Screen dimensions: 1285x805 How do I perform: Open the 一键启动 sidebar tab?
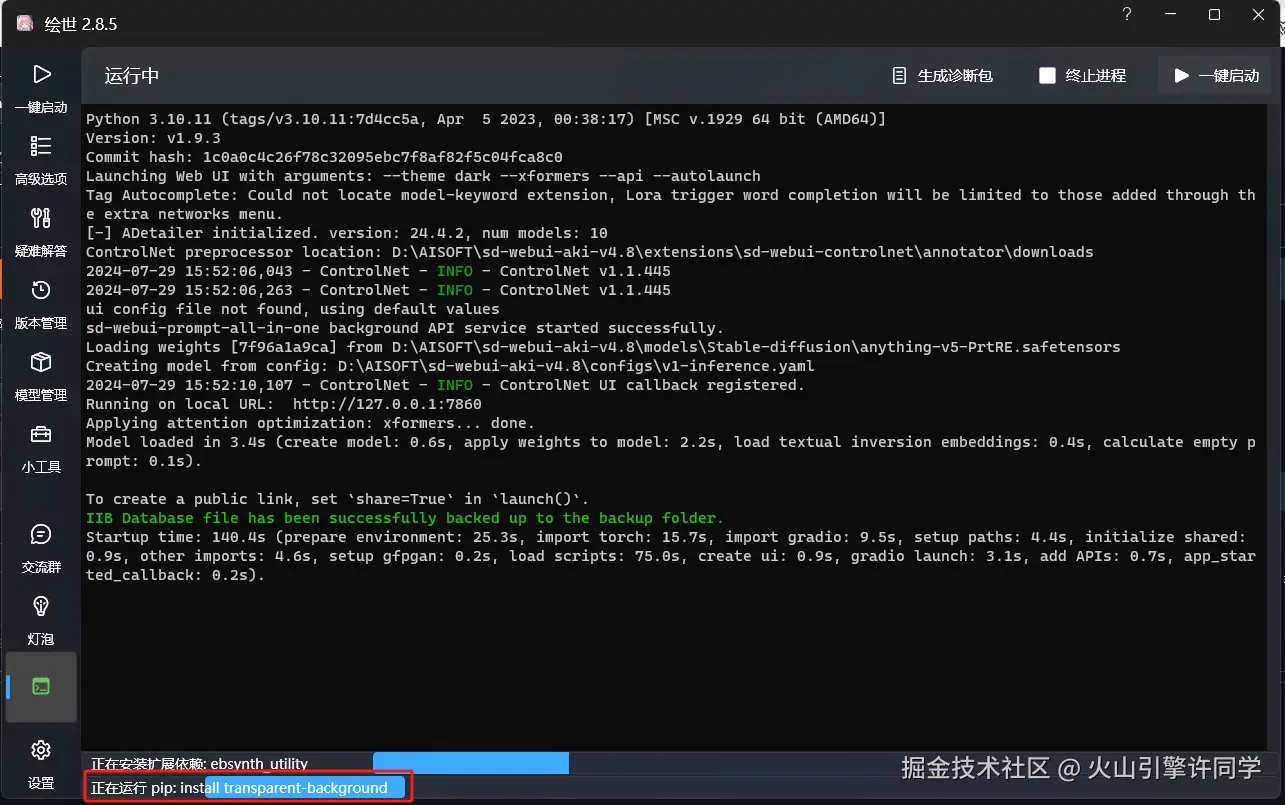pos(41,88)
